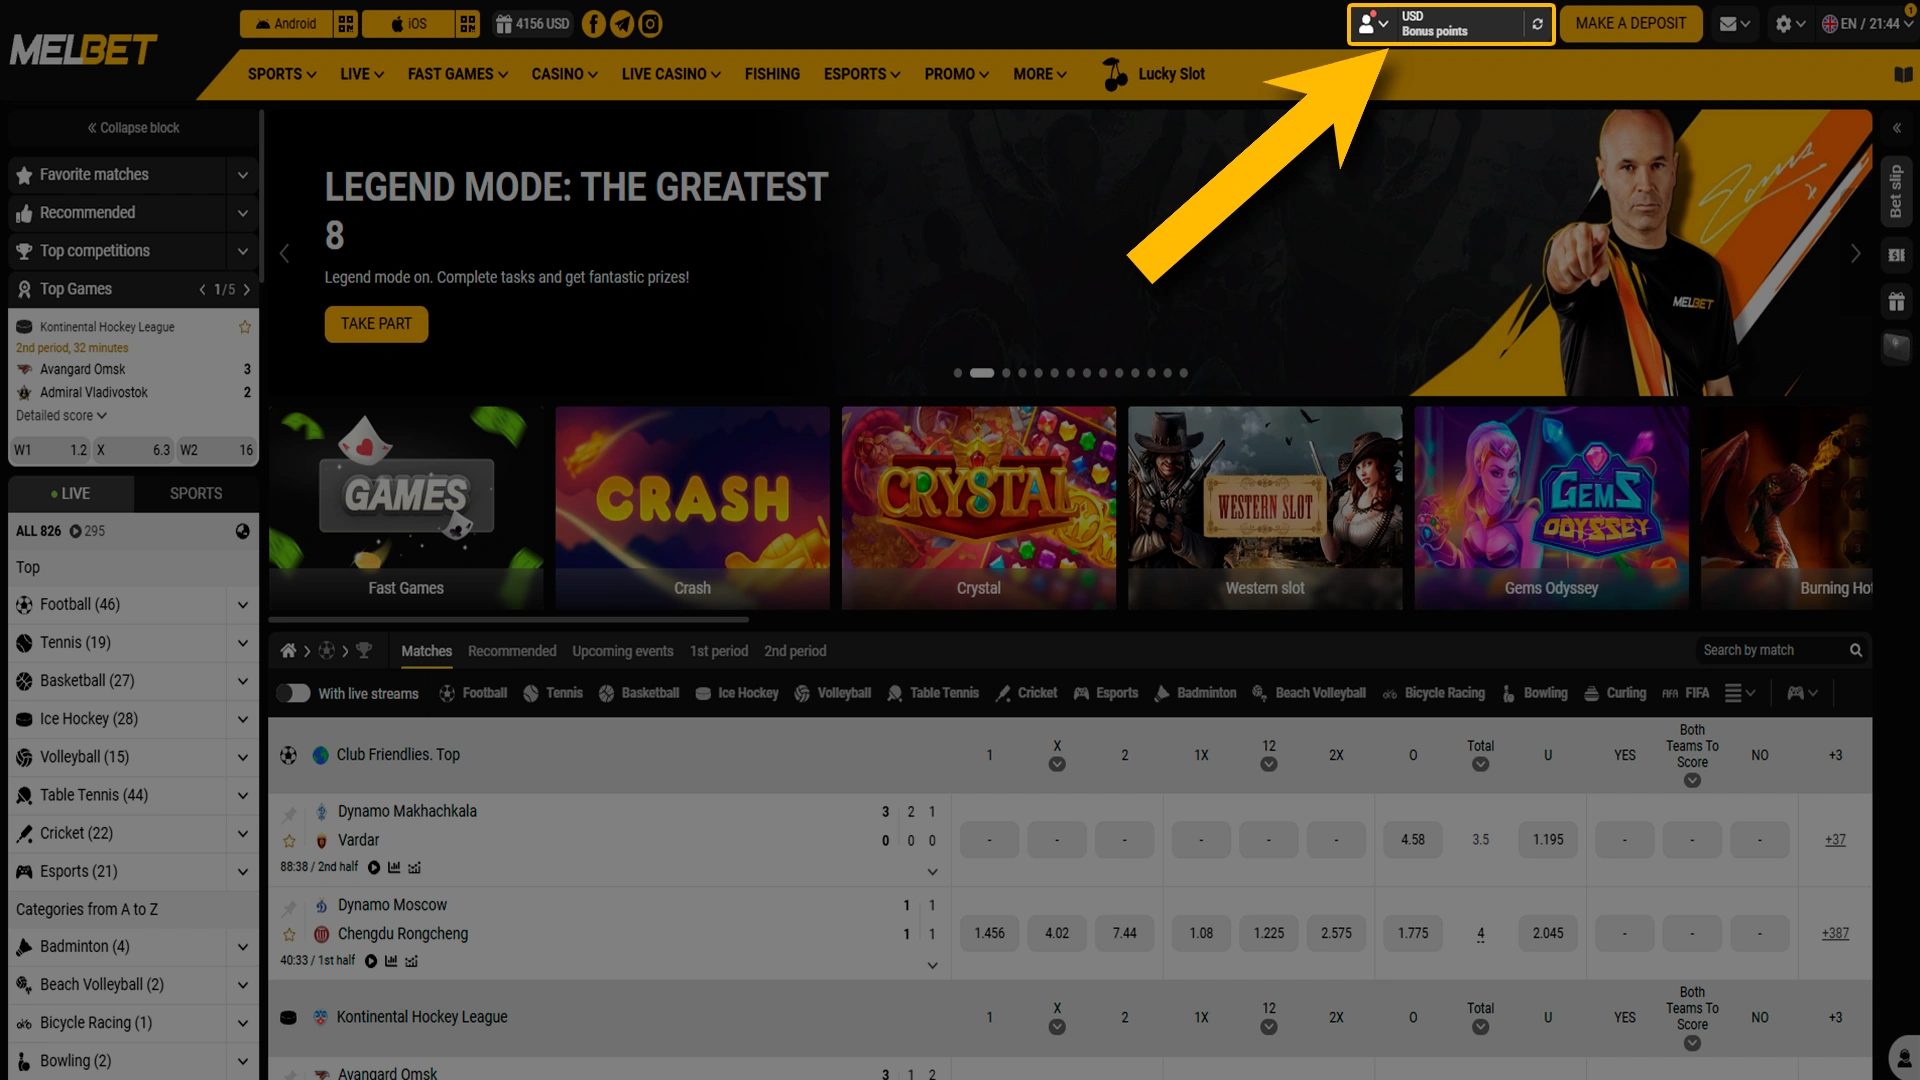Open the settings gear menu
Screen dimensions: 1920x1080
1789,24
